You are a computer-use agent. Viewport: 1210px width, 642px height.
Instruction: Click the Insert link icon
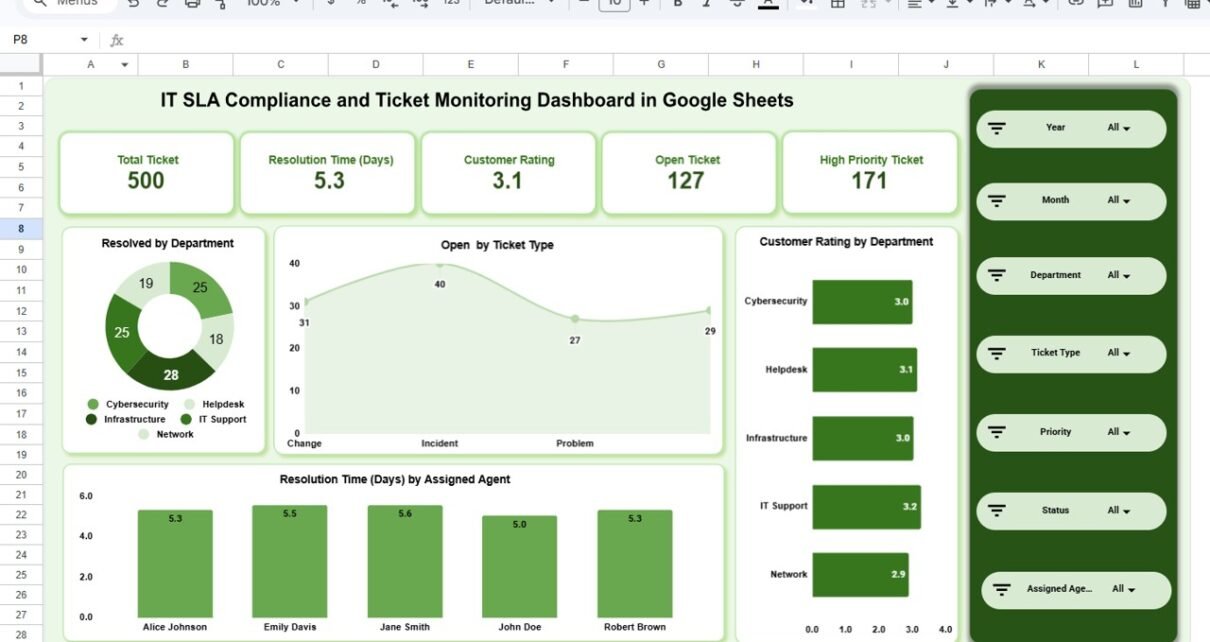point(1076,4)
